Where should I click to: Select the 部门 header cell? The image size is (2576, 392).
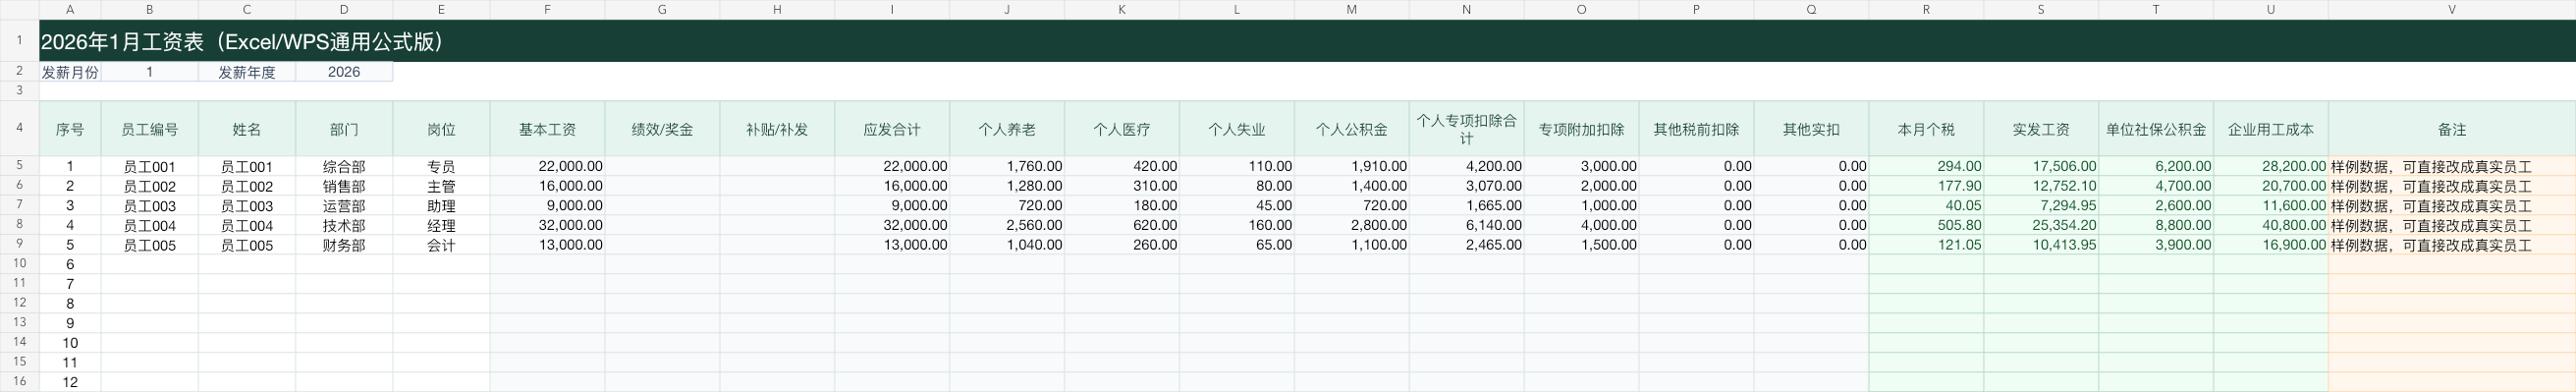click(x=344, y=129)
